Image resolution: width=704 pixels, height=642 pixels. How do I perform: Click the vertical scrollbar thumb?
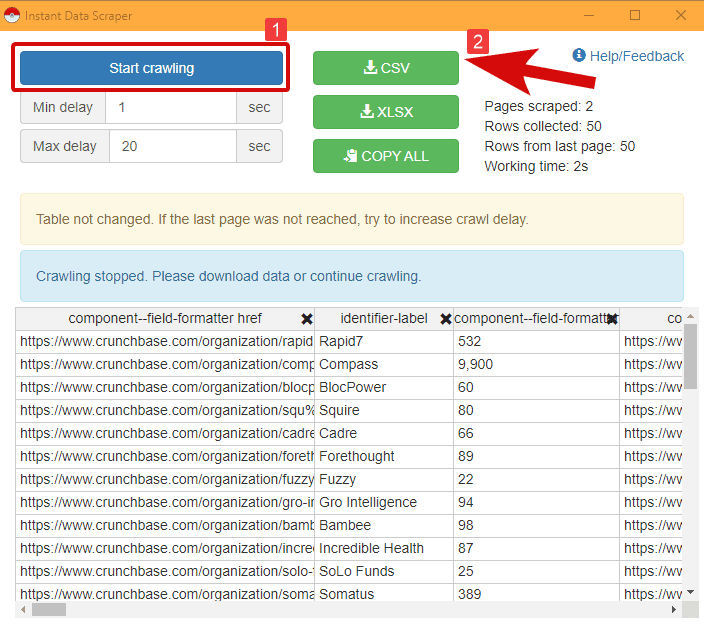tap(691, 356)
